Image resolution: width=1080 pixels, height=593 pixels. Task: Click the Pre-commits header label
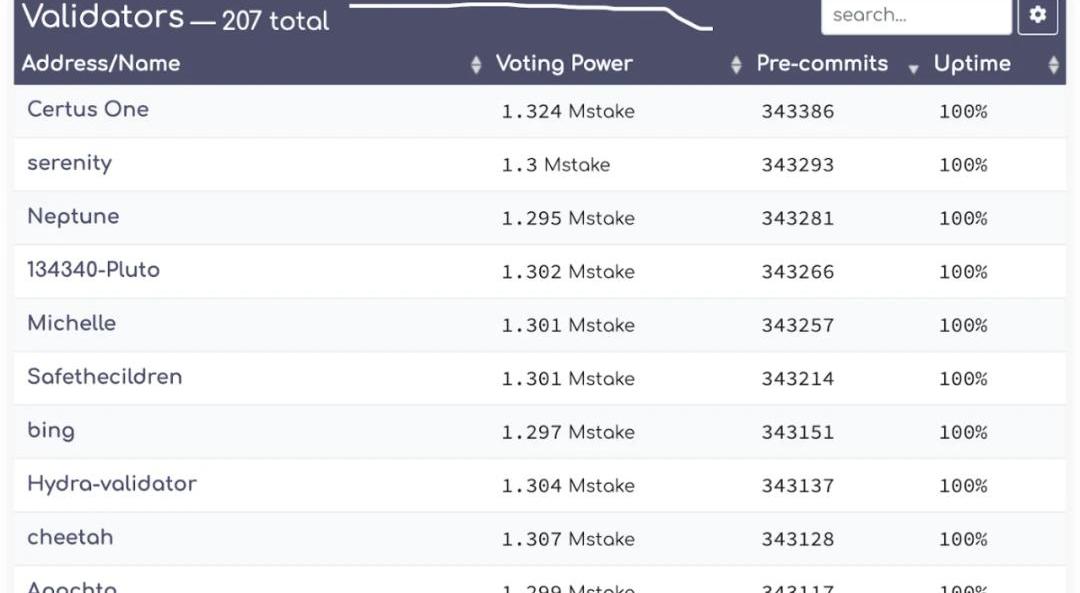822,63
